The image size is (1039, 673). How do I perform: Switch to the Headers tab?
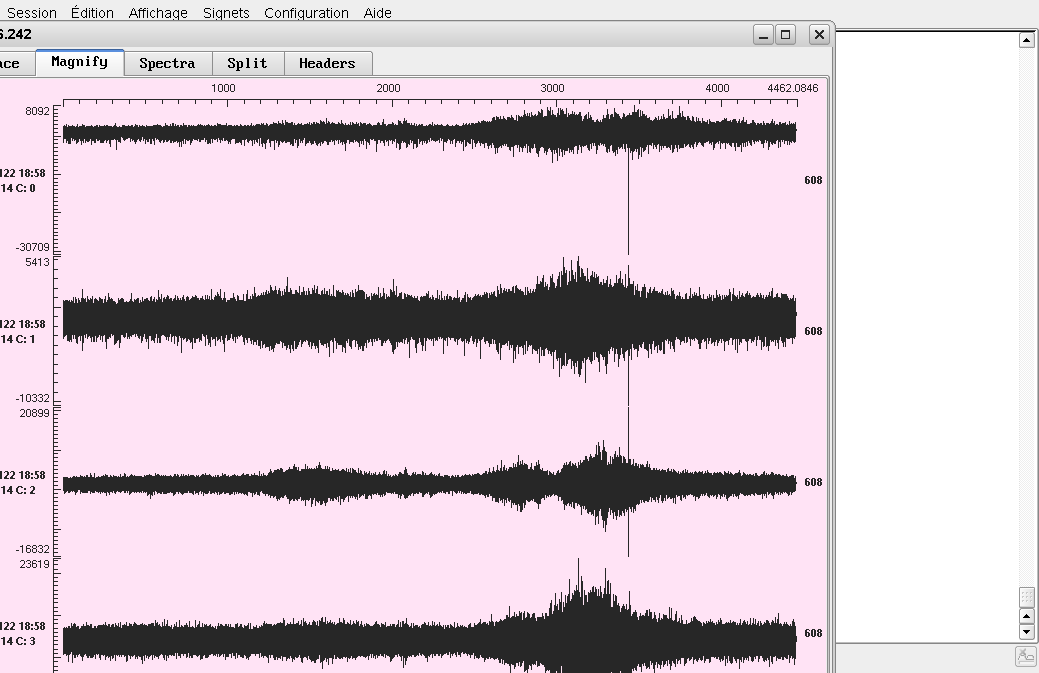(x=327, y=64)
